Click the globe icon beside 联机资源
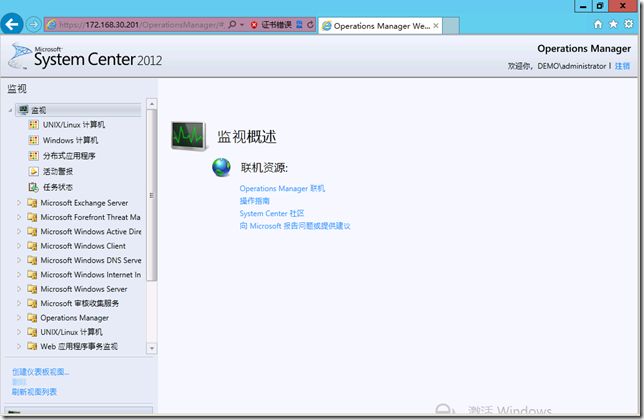This screenshot has width=644, height=420. 222,168
